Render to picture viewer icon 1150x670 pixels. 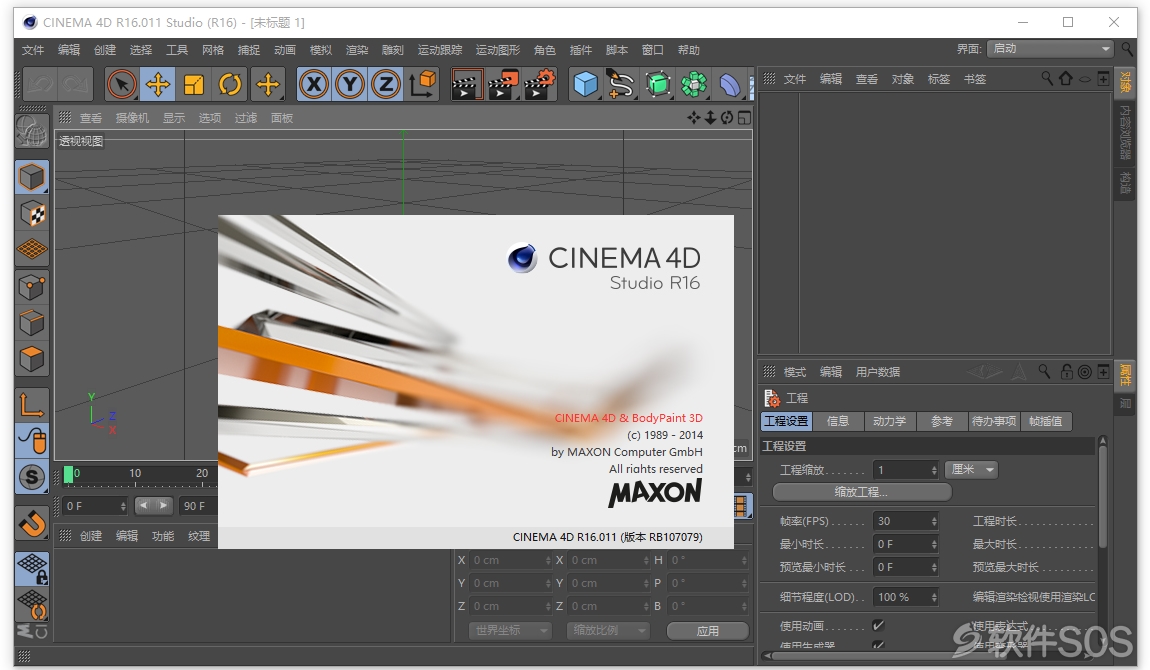(503, 84)
